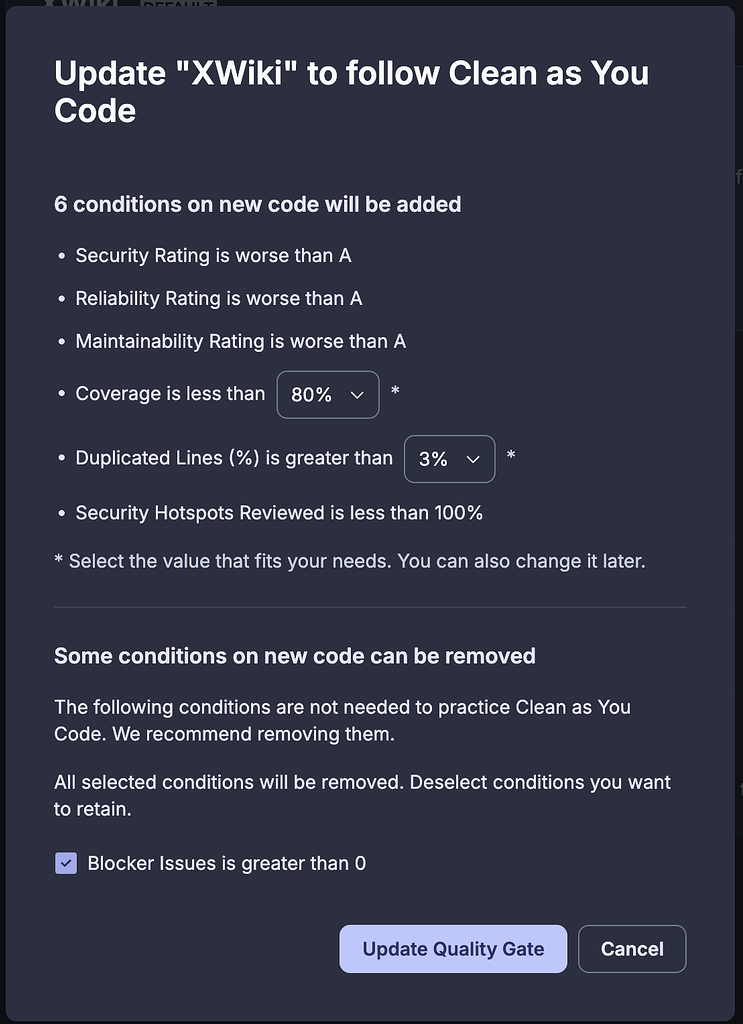Click the asterisk next to Coverage dropdown
The width and height of the screenshot is (743, 1024).
395,391
